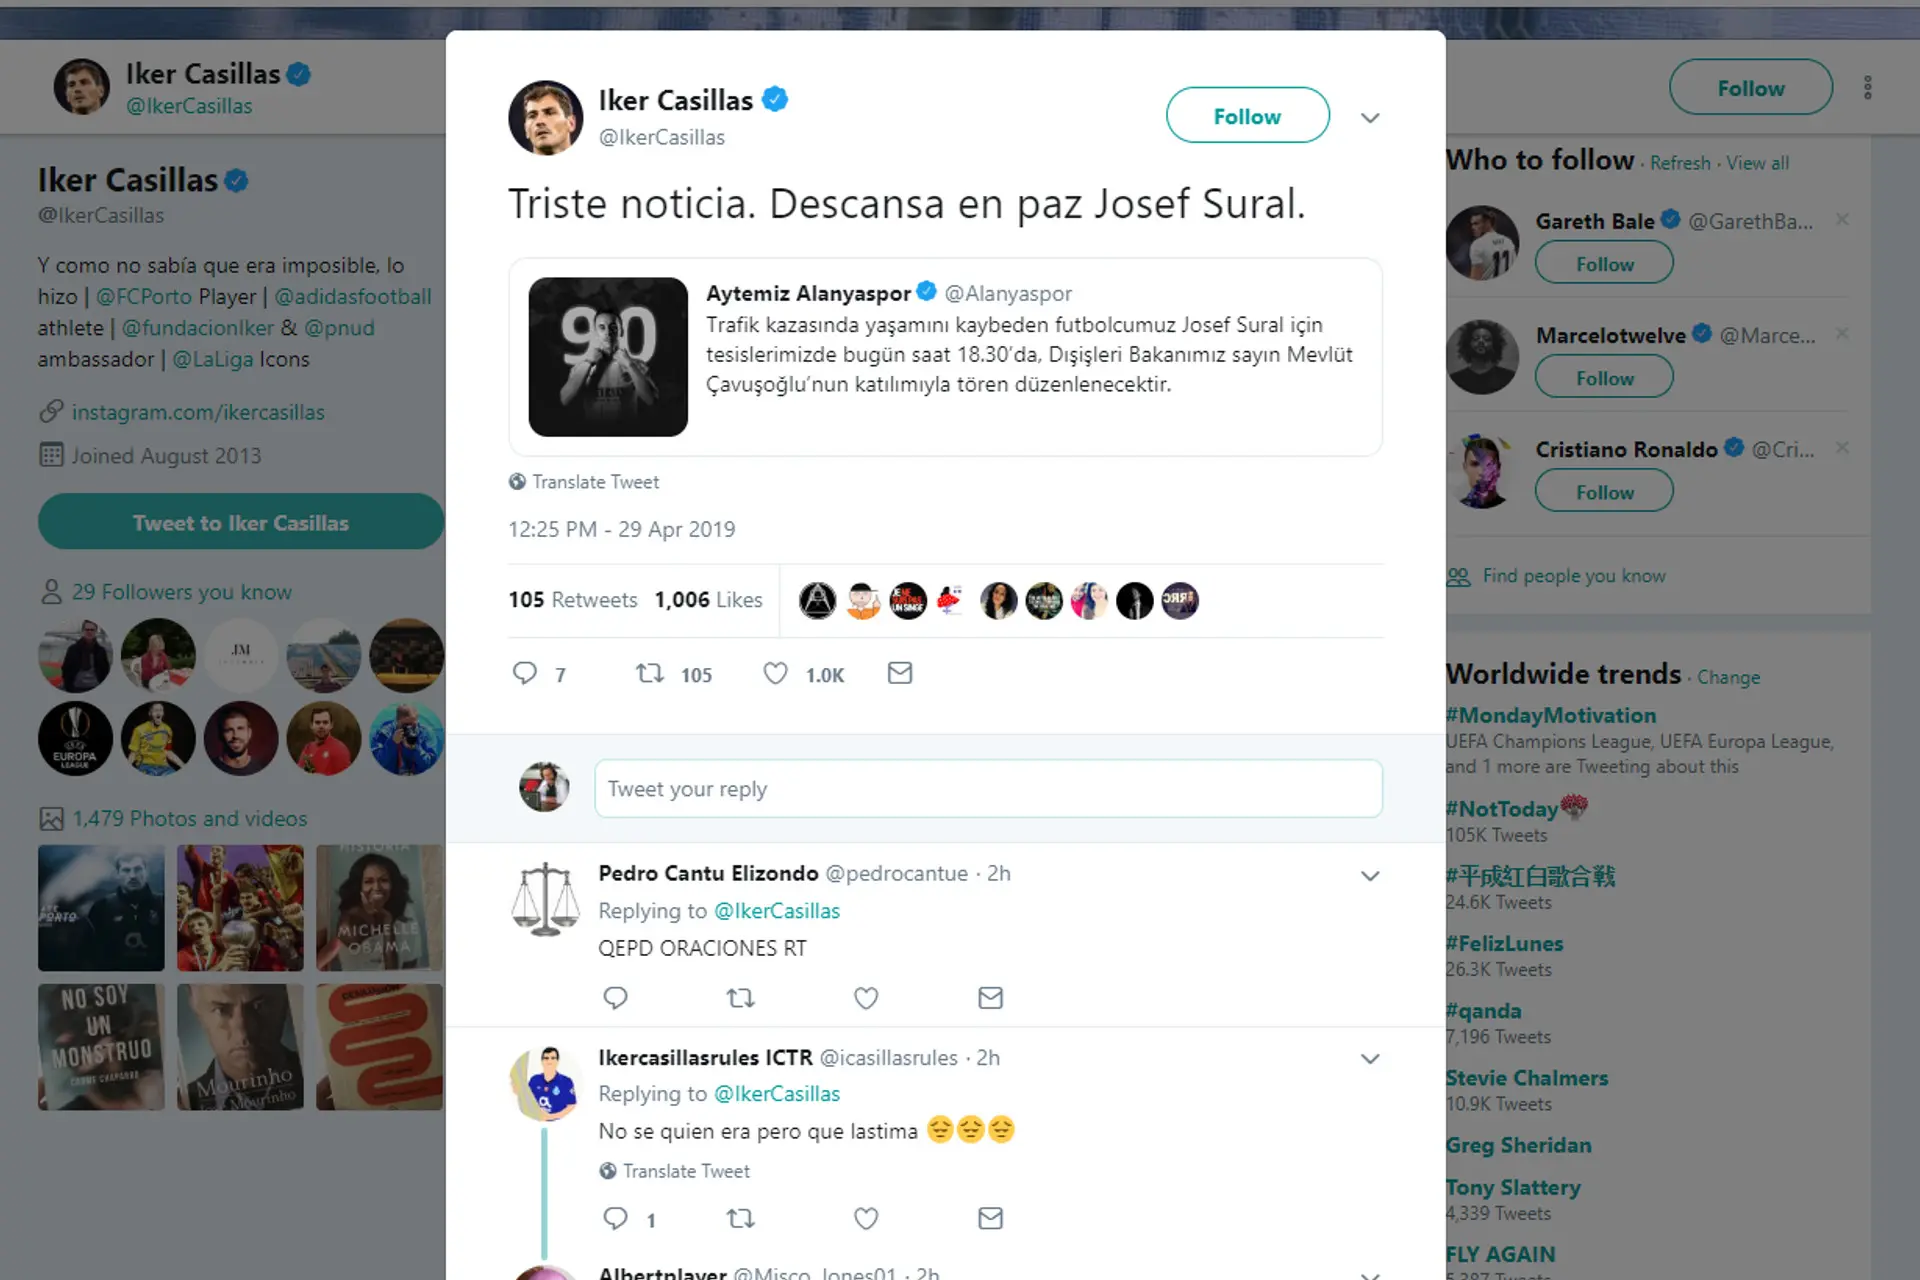Click reply icon on Iker Casillas tweet
1920x1280 pixels.
coord(525,673)
